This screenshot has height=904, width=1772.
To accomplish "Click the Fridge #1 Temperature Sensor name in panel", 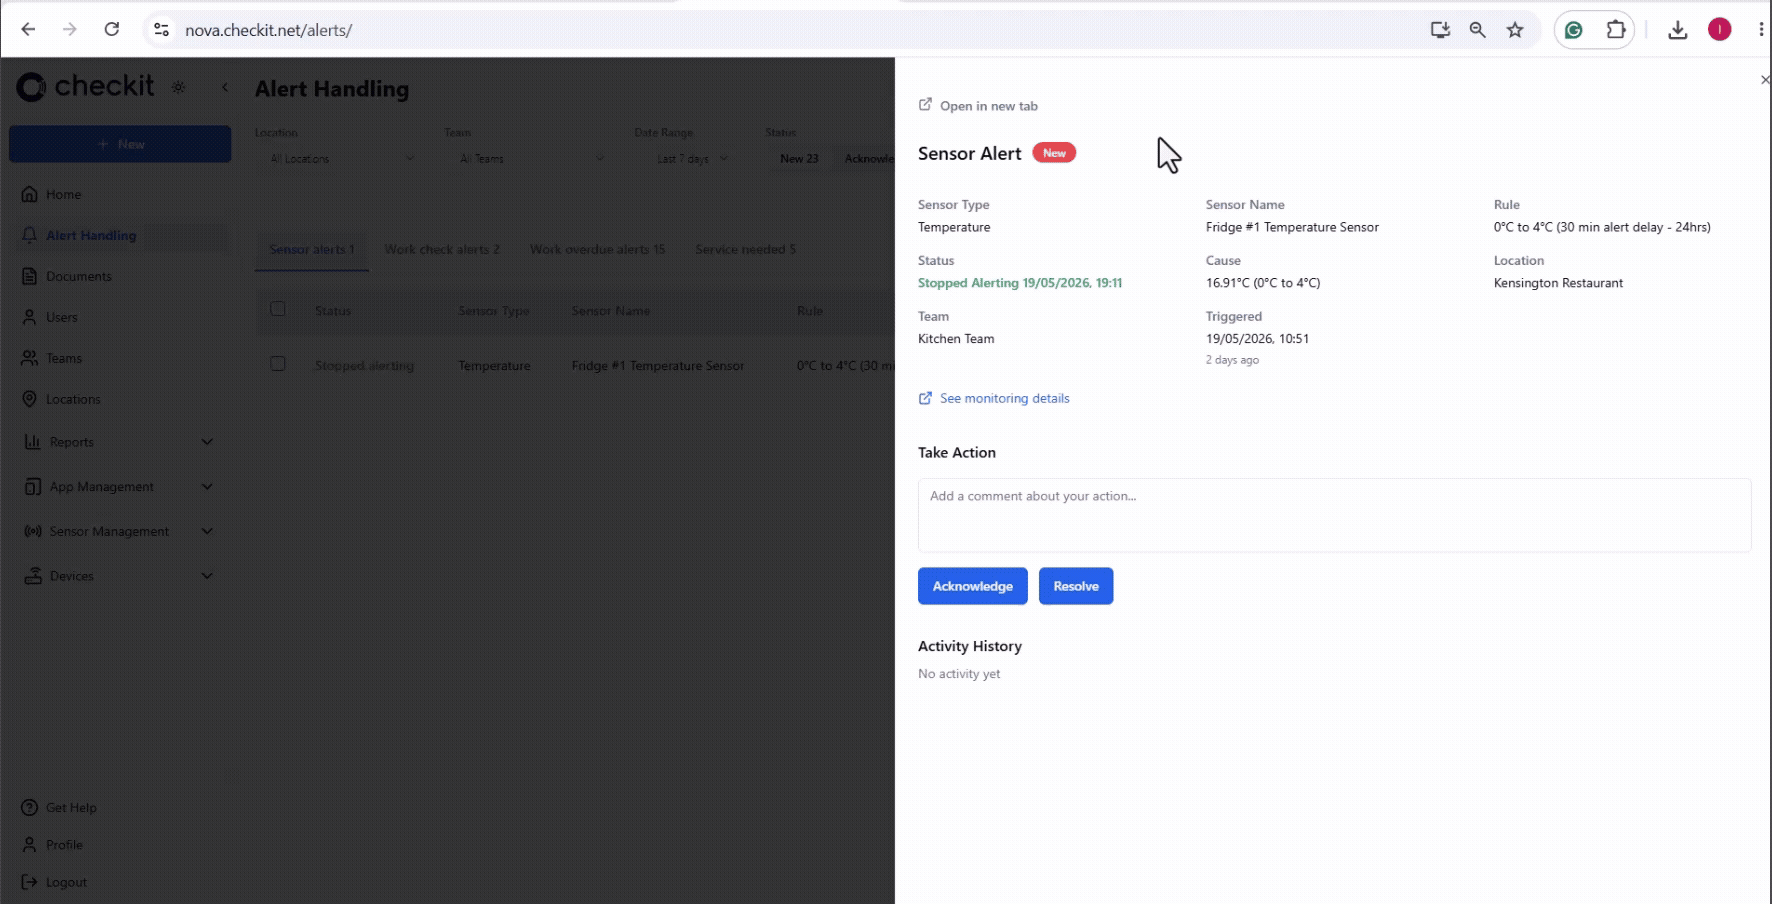I will pyautogui.click(x=1292, y=227).
